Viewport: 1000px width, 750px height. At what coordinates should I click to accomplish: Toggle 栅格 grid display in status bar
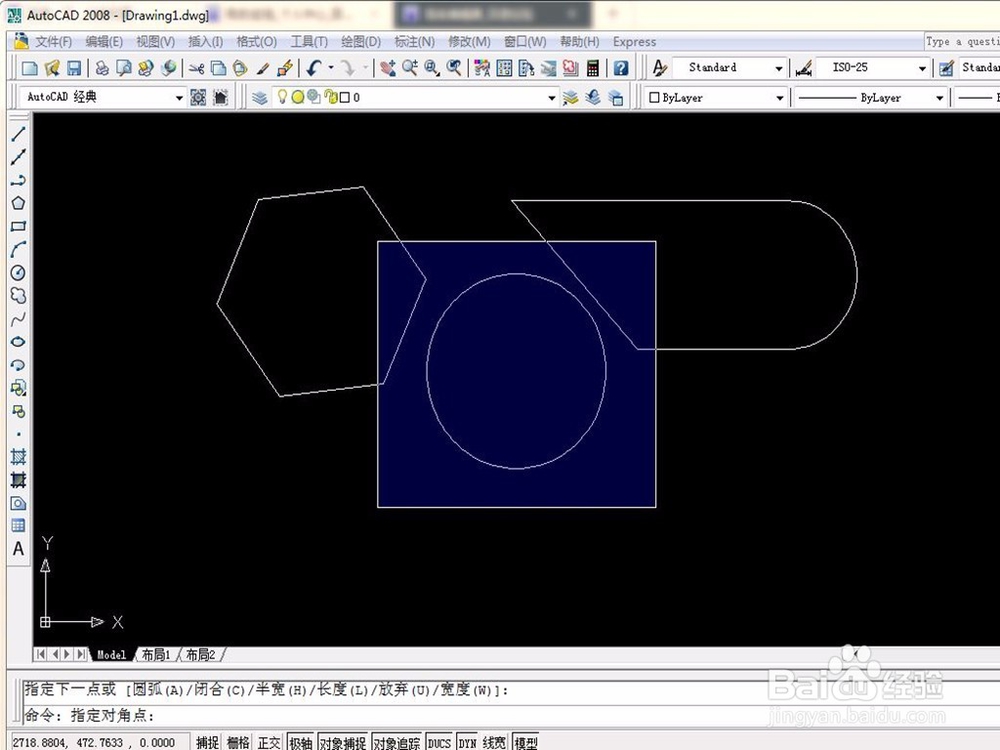(238, 742)
